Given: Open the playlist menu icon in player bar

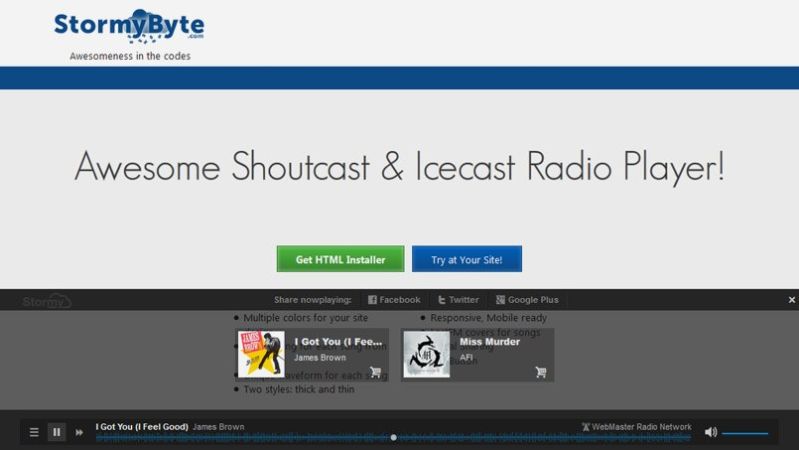Looking at the screenshot, I should click(x=34, y=432).
